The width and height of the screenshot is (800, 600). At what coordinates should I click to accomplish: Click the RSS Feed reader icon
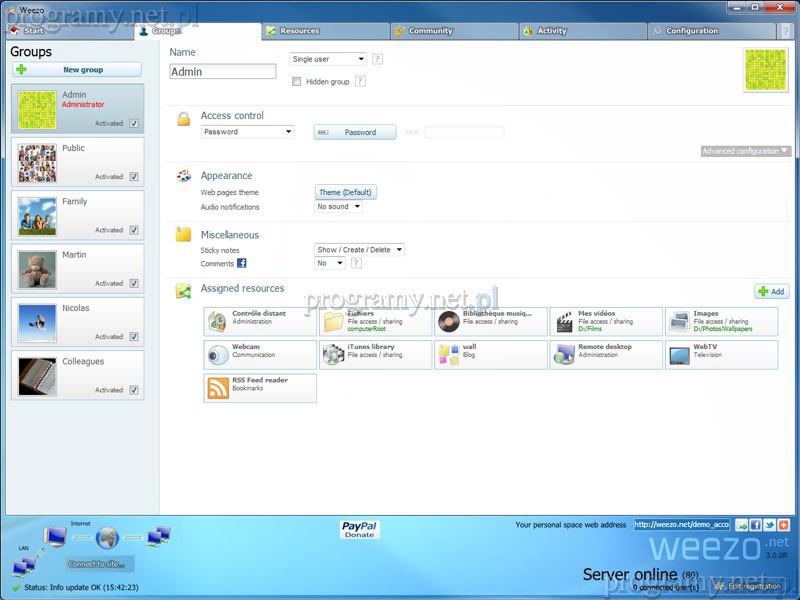[x=218, y=388]
